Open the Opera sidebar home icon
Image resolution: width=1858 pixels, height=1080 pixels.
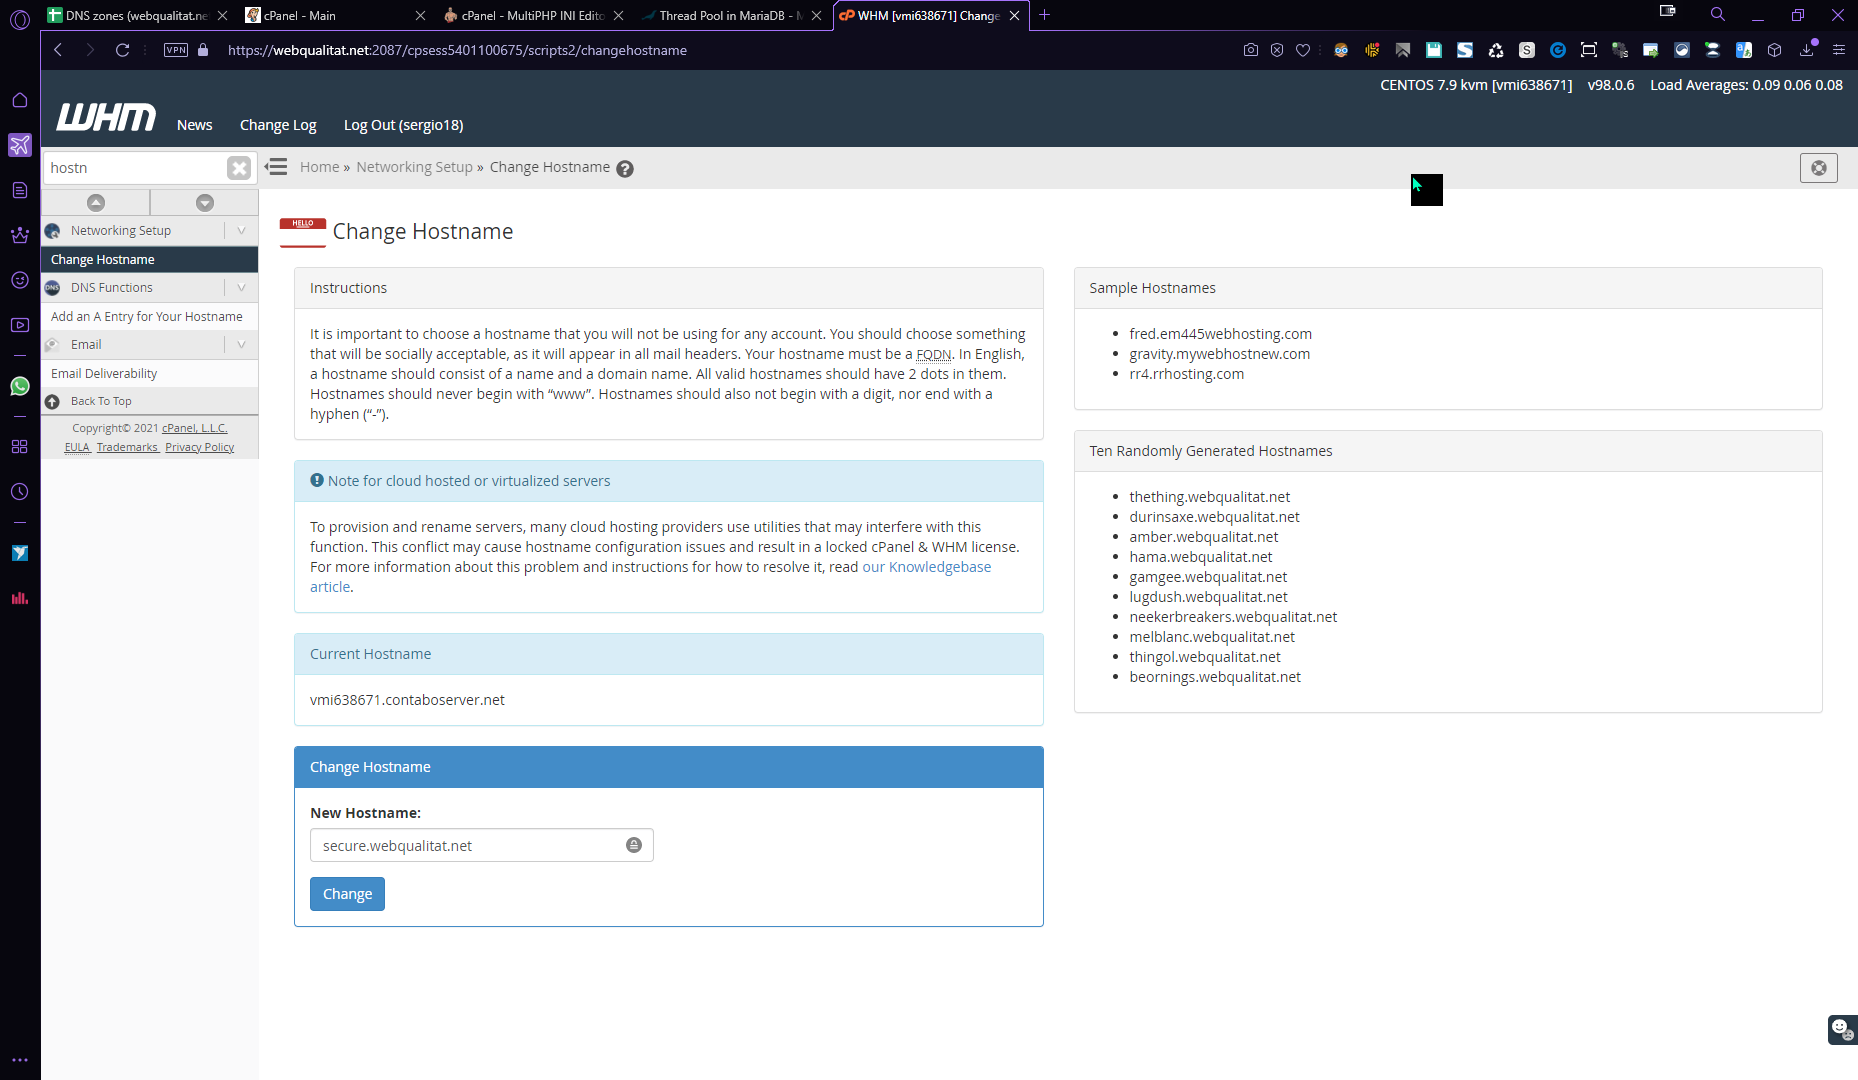(x=20, y=100)
